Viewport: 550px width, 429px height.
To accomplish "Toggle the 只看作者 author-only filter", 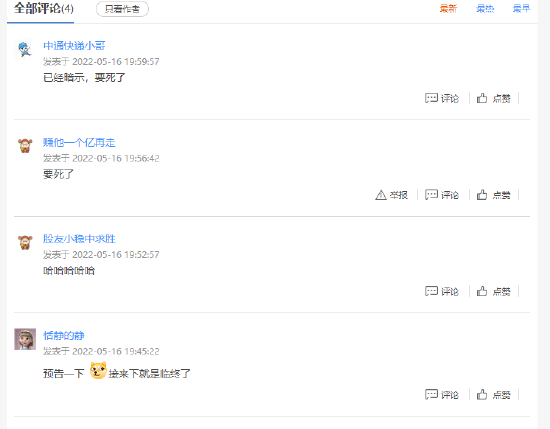I will [122, 9].
